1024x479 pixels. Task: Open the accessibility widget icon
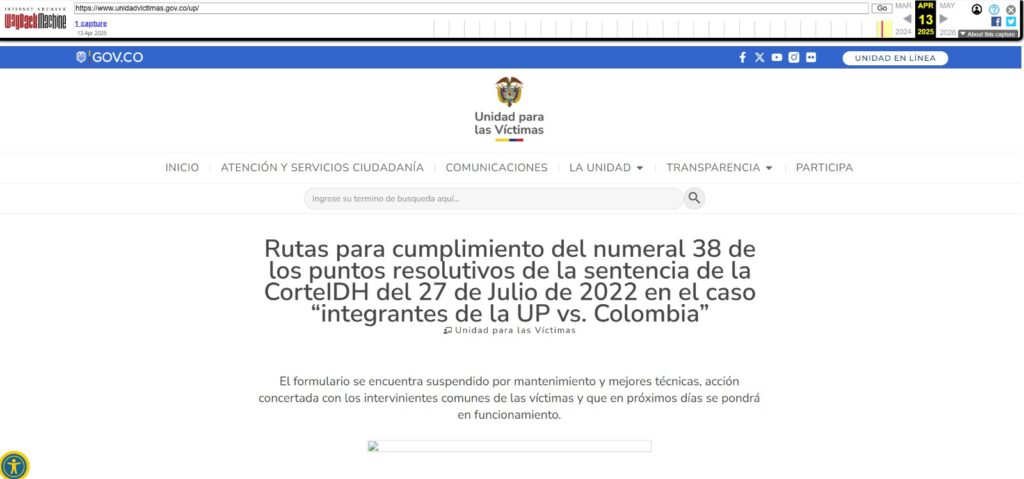pos(14,465)
